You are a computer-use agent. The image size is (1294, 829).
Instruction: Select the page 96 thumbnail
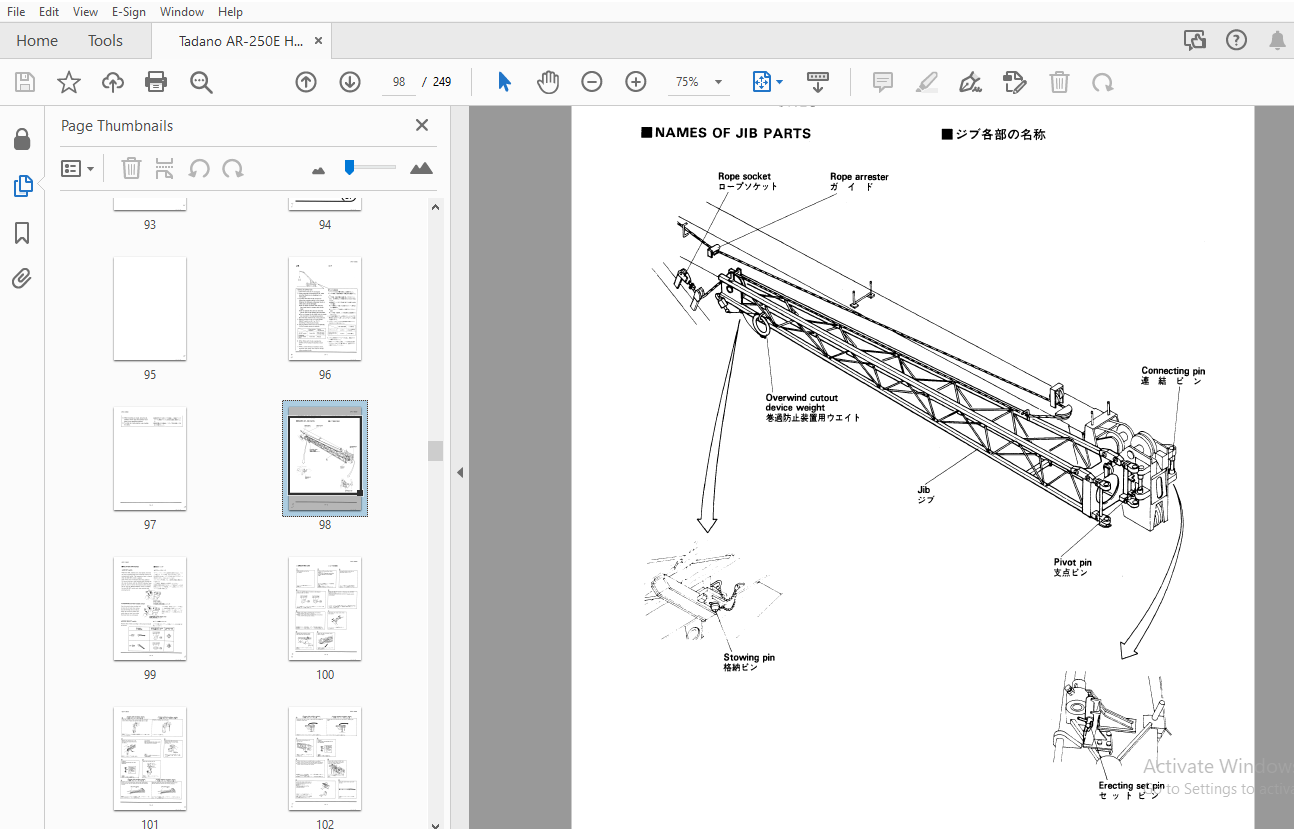325,309
